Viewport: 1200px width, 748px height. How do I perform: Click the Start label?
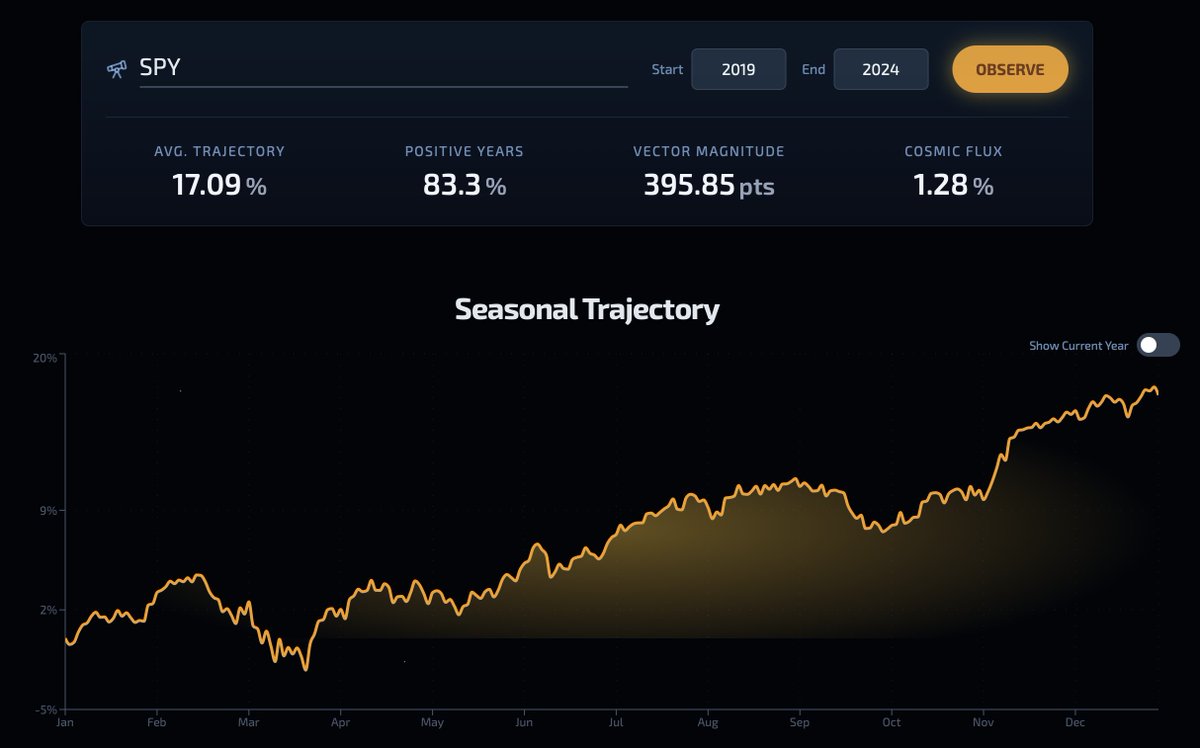click(x=667, y=70)
